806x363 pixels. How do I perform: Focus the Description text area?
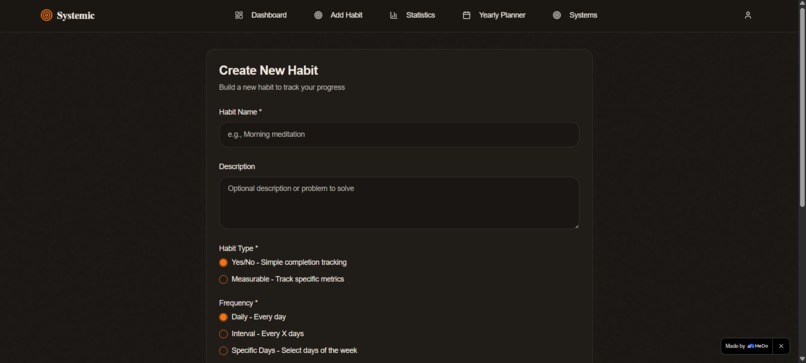tap(399, 203)
